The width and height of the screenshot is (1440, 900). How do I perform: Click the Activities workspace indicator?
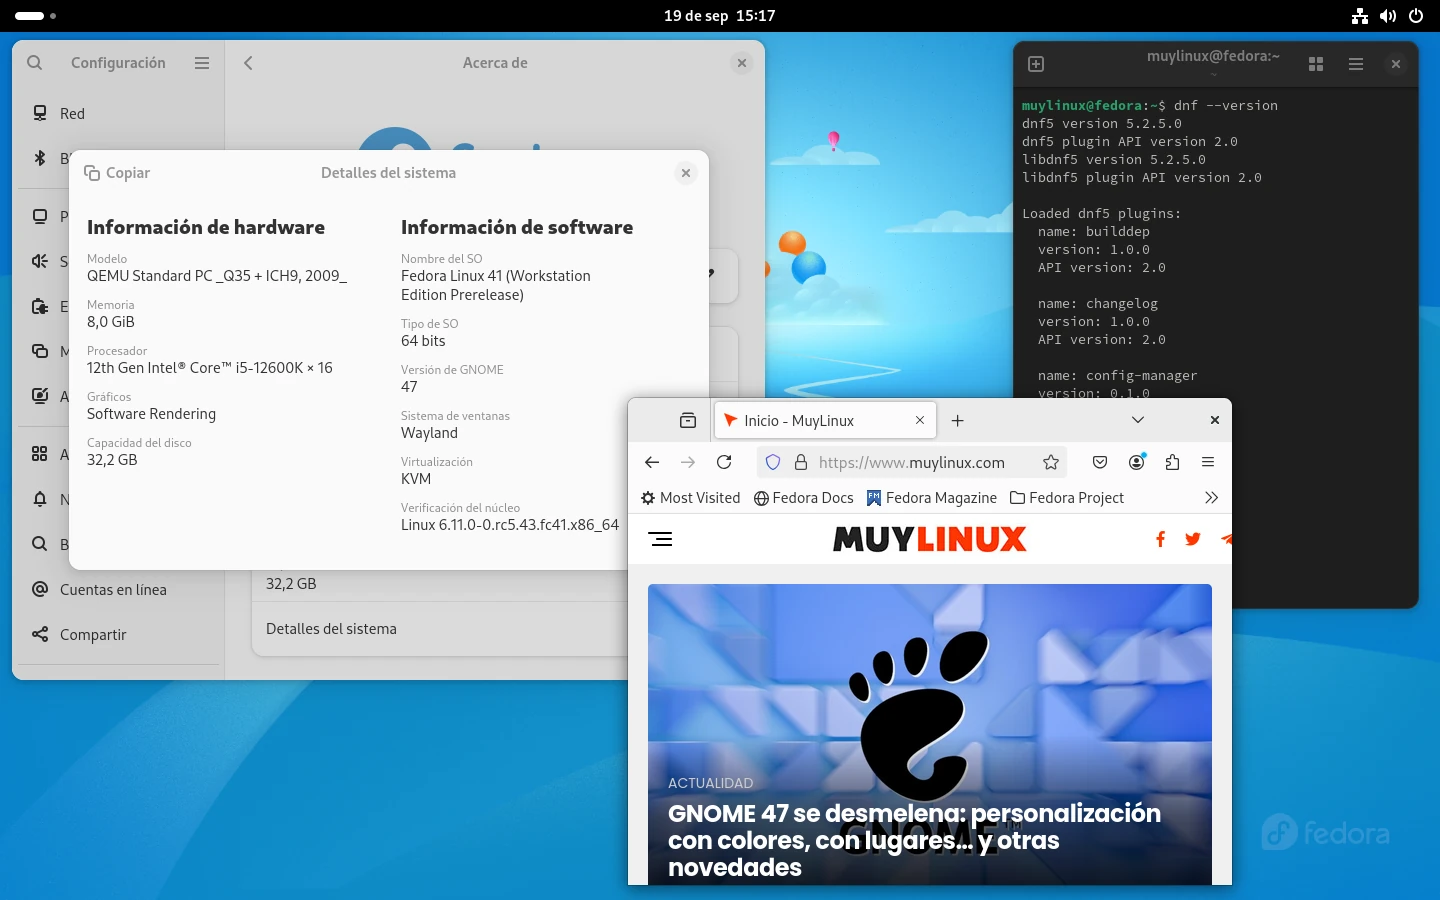[35, 16]
